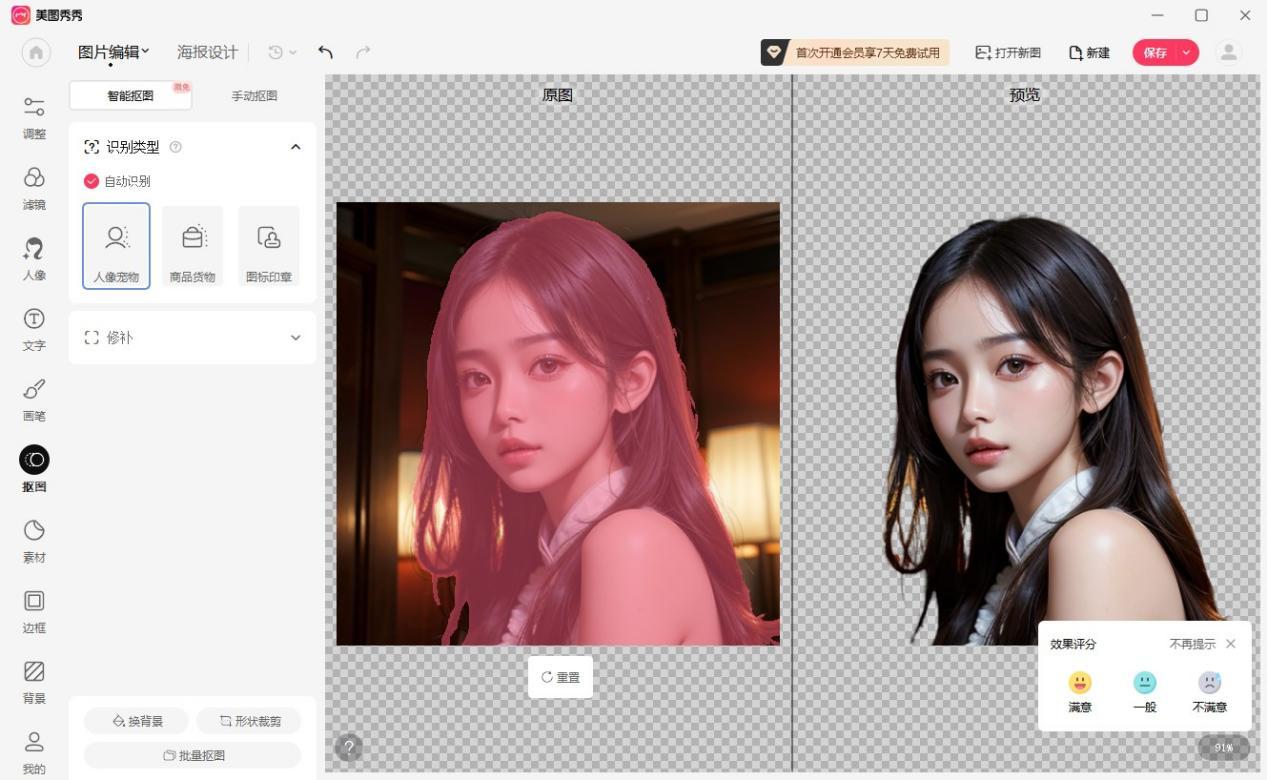
Task: Click 新建 to create new file
Action: [x=1090, y=52]
